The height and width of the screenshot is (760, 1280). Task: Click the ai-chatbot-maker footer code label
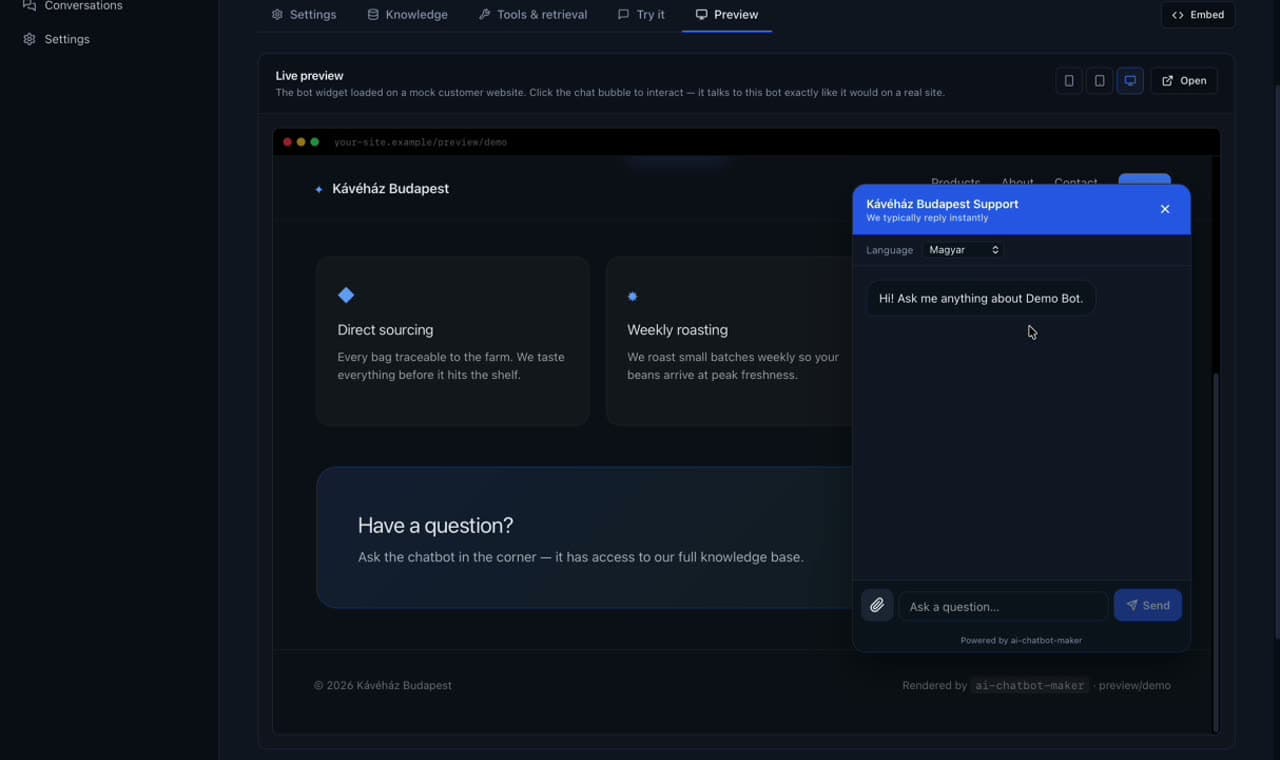[x=1030, y=685]
